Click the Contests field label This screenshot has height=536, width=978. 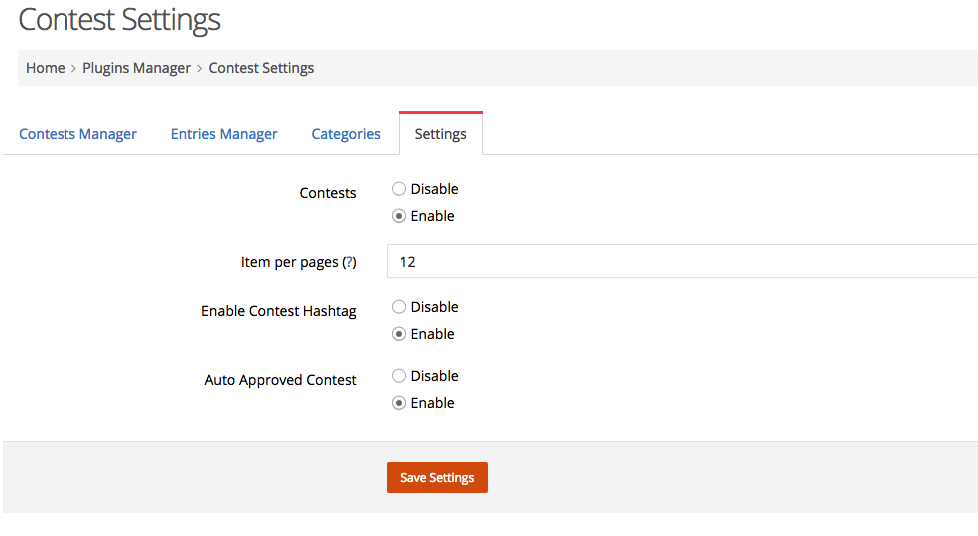pos(327,193)
